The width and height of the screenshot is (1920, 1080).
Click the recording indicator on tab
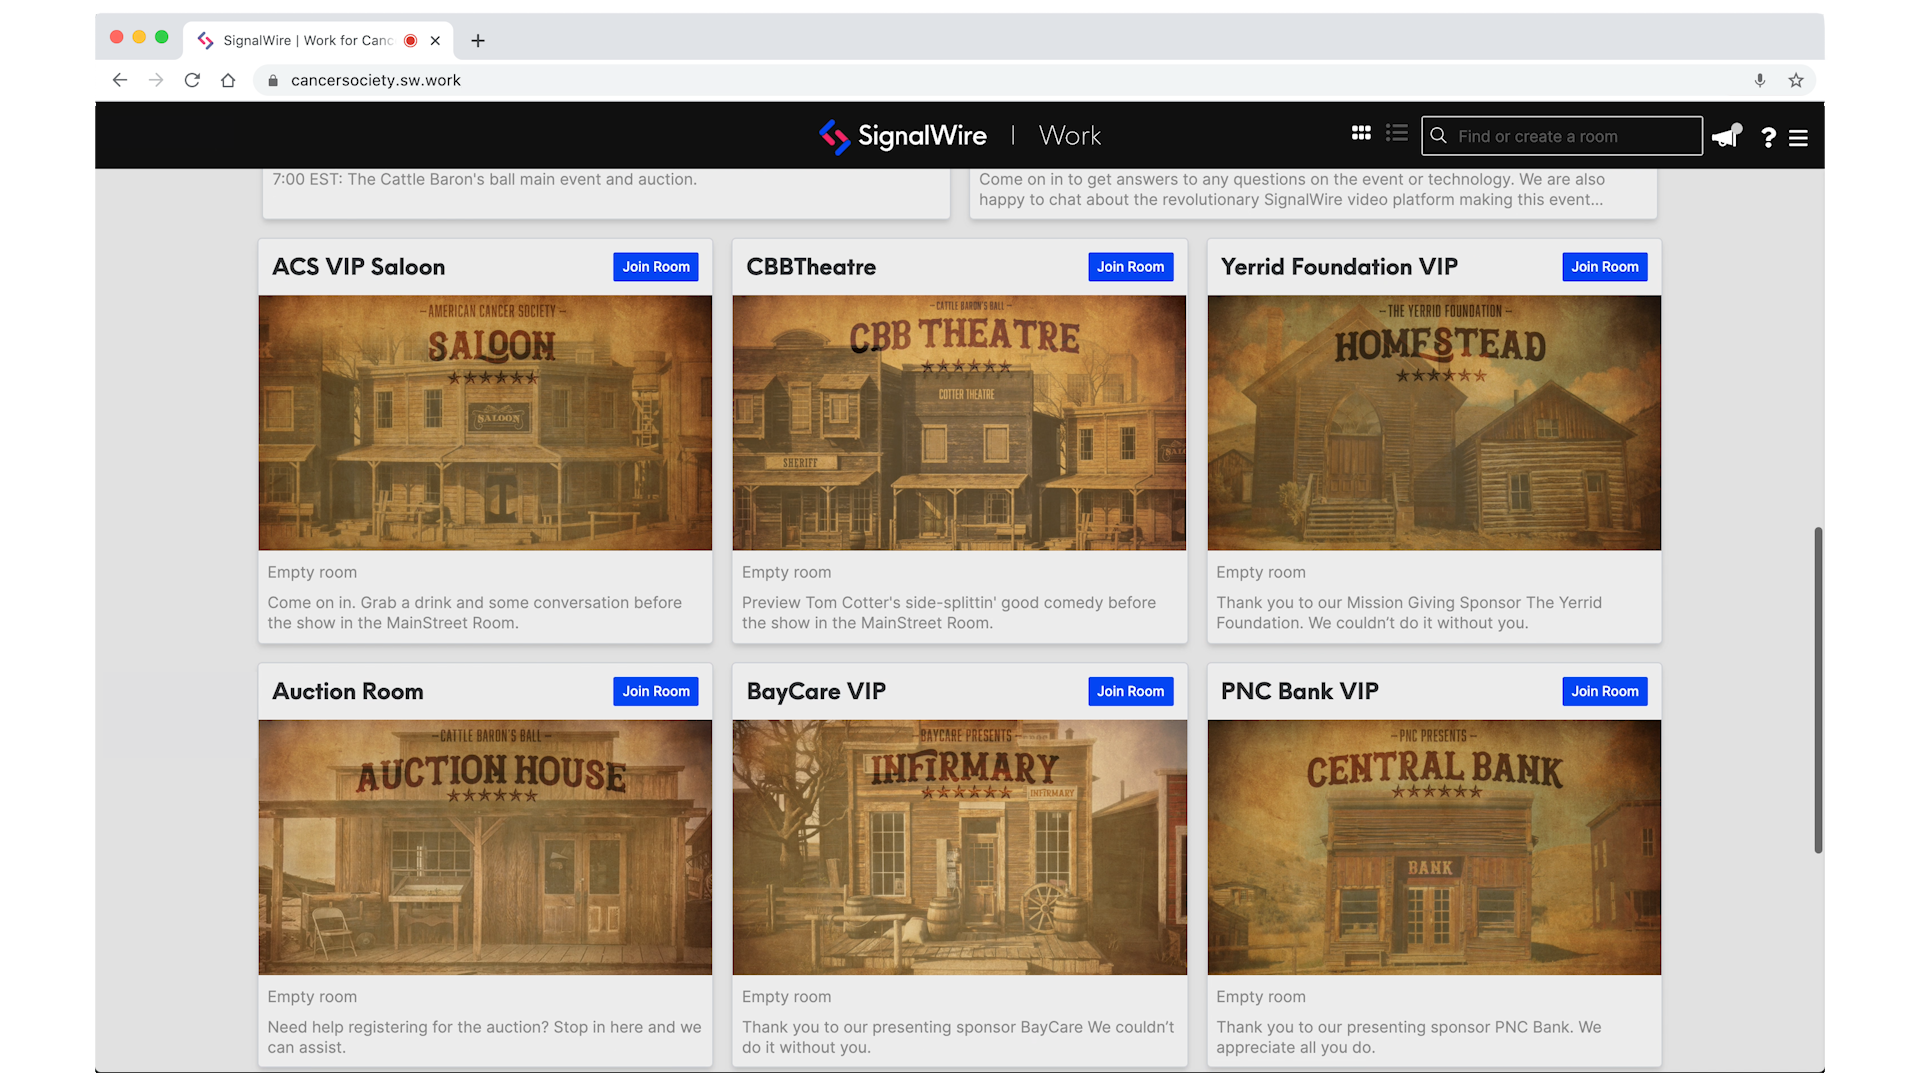[x=410, y=40]
